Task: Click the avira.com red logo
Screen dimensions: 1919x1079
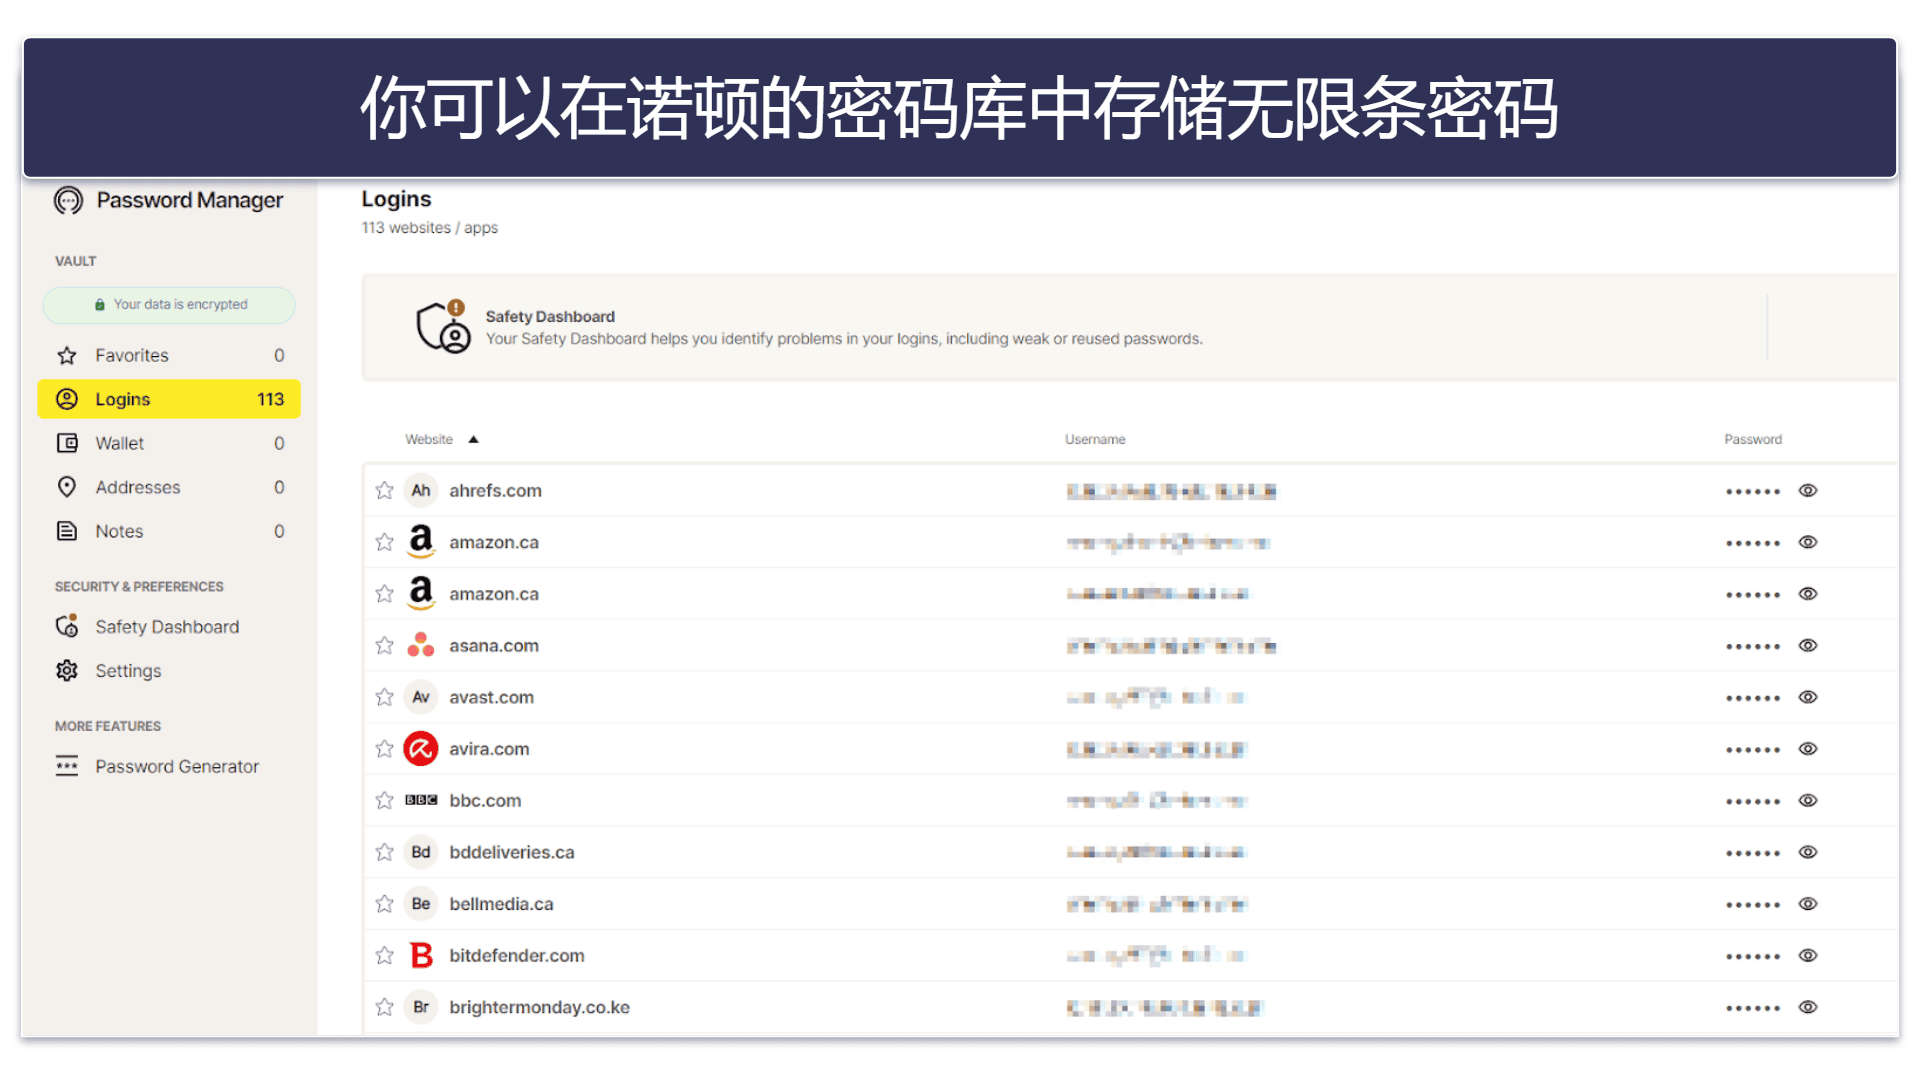Action: click(421, 749)
